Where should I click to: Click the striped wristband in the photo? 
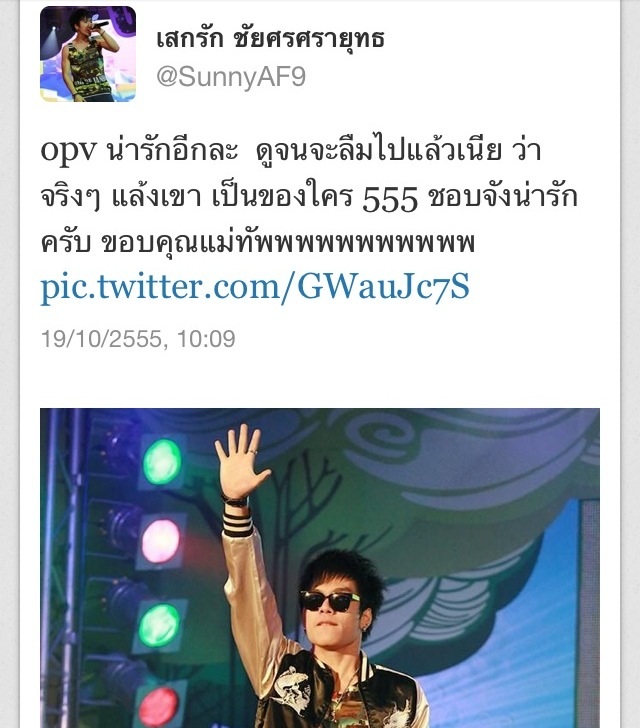pyautogui.click(x=237, y=524)
